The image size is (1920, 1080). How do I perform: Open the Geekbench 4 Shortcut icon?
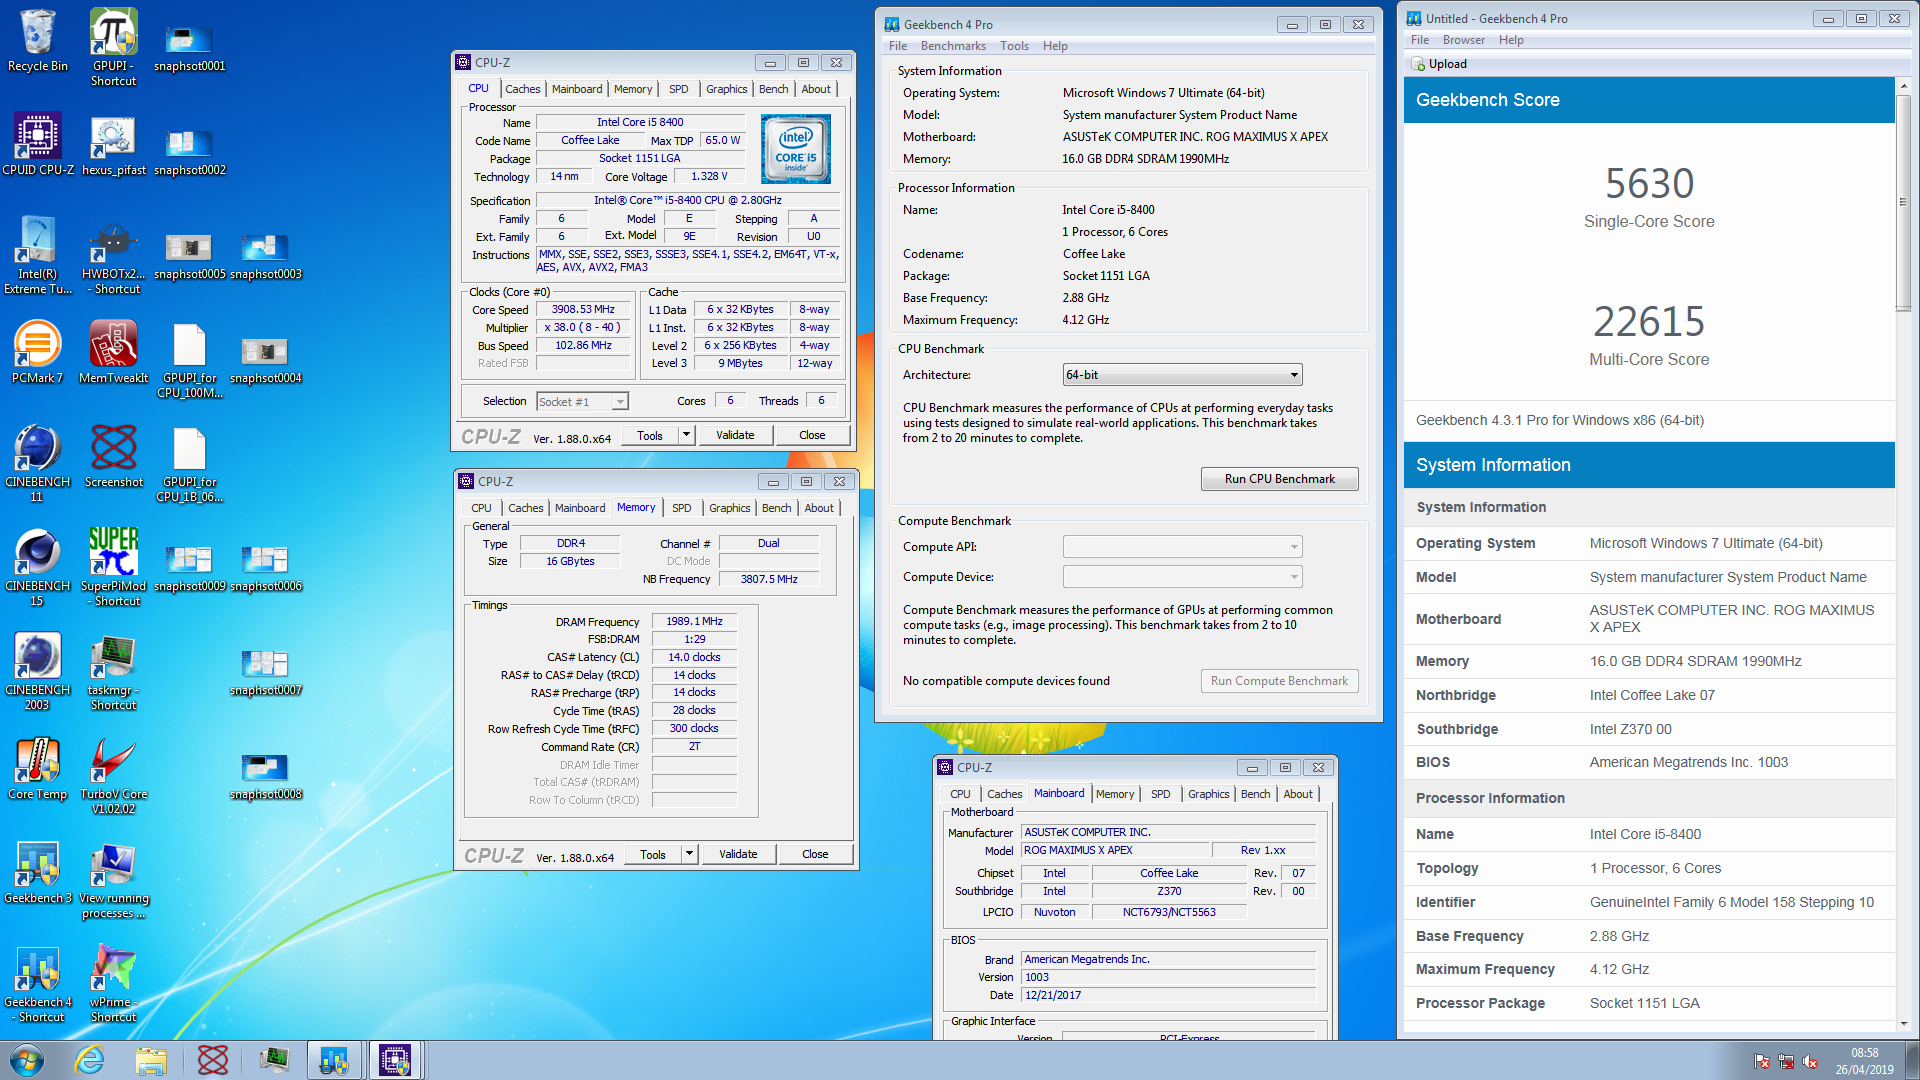coord(38,984)
